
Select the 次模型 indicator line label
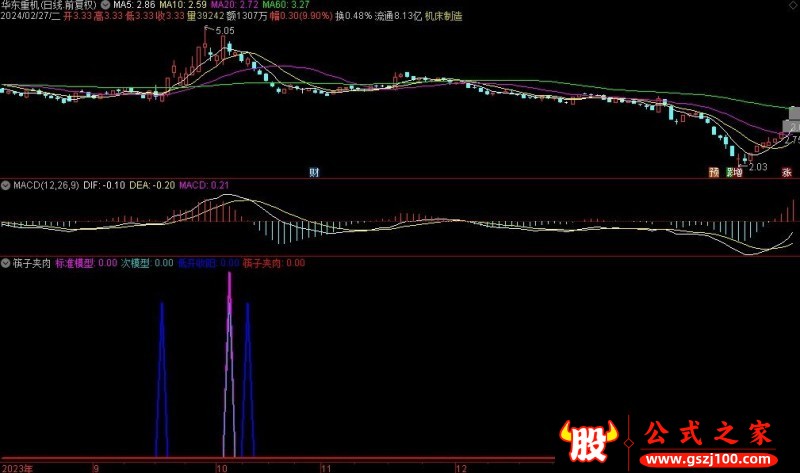pyautogui.click(x=134, y=263)
